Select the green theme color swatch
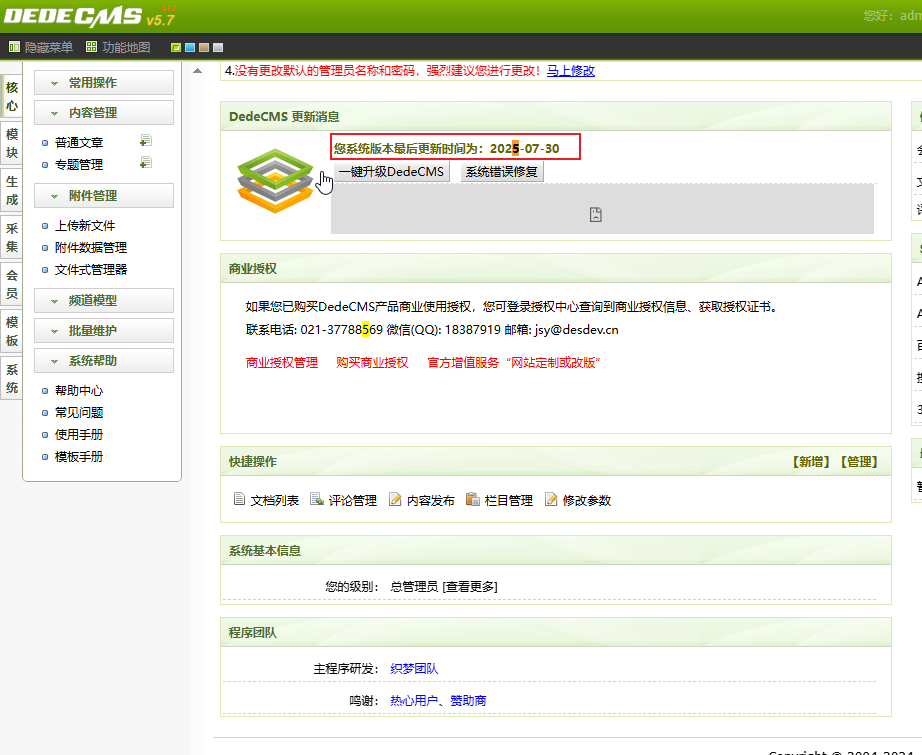Image resolution: width=922 pixels, height=755 pixels. click(x=176, y=48)
